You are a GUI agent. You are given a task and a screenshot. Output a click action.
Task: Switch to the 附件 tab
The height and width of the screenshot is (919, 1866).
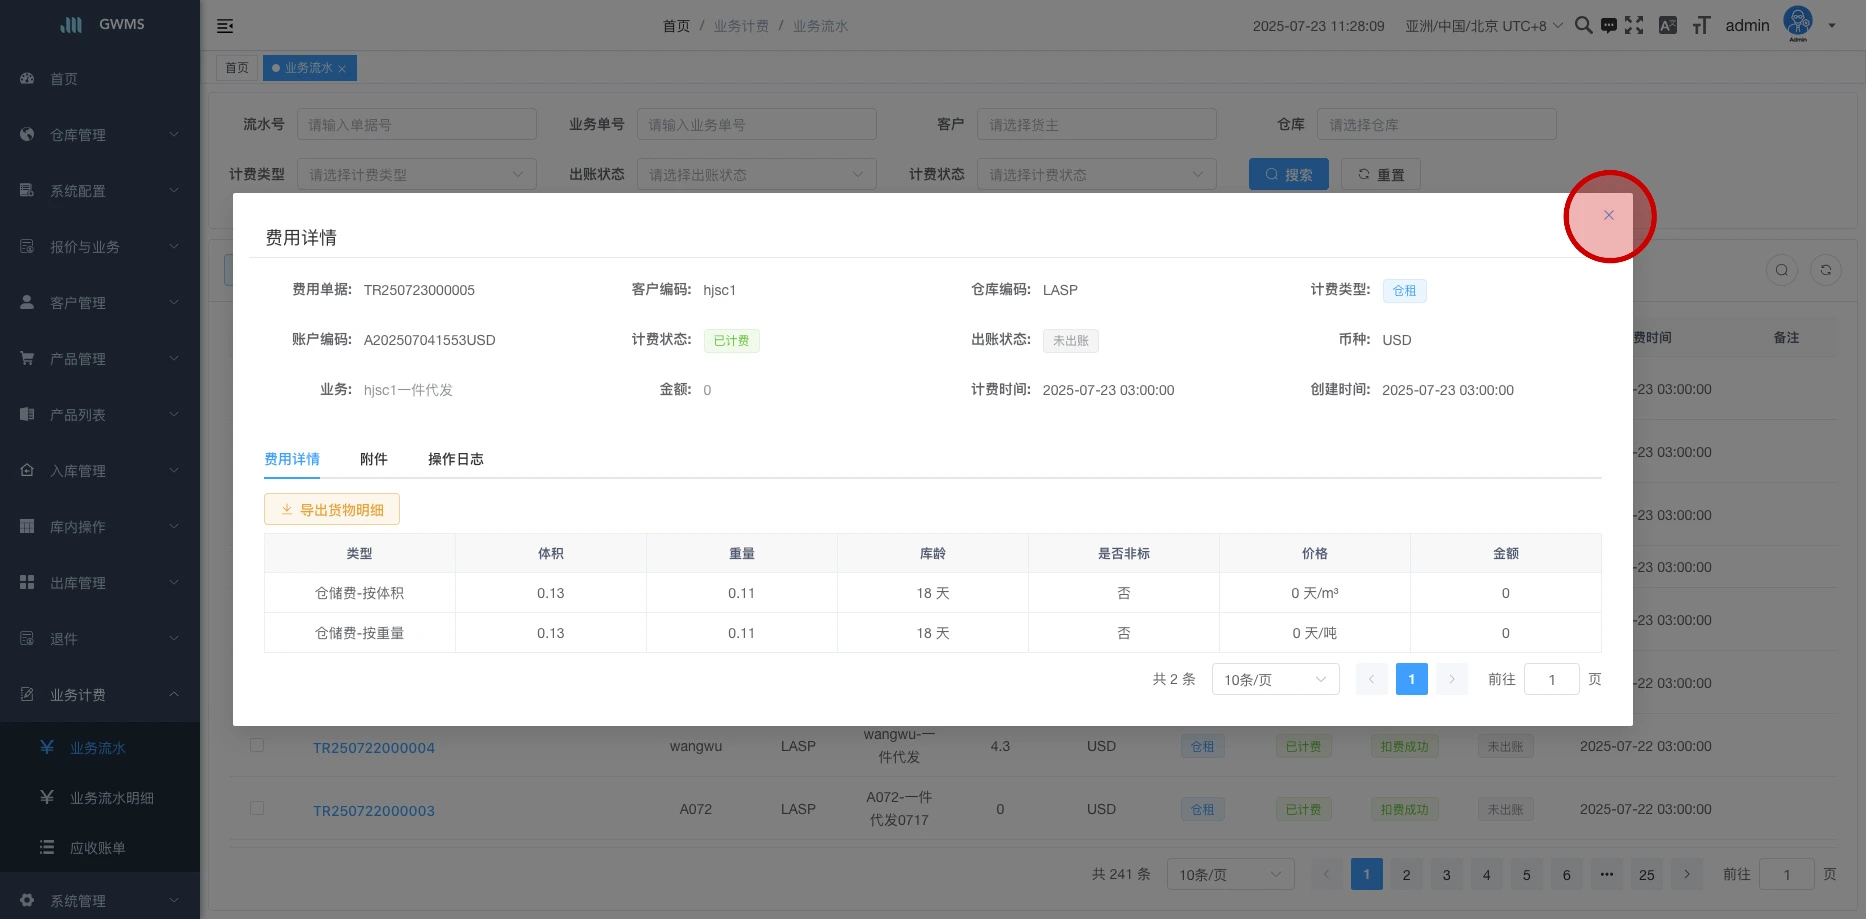(x=373, y=459)
